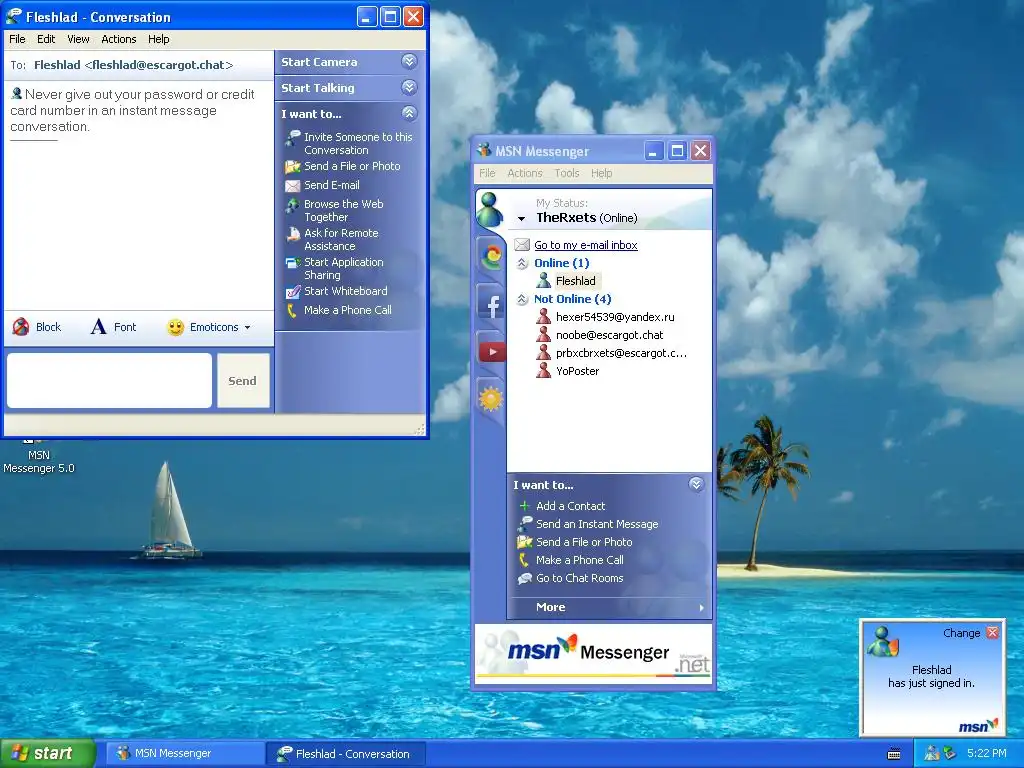The image size is (1024, 768).
Task: Open the File menu in Conversation window
Action: click(x=17, y=39)
